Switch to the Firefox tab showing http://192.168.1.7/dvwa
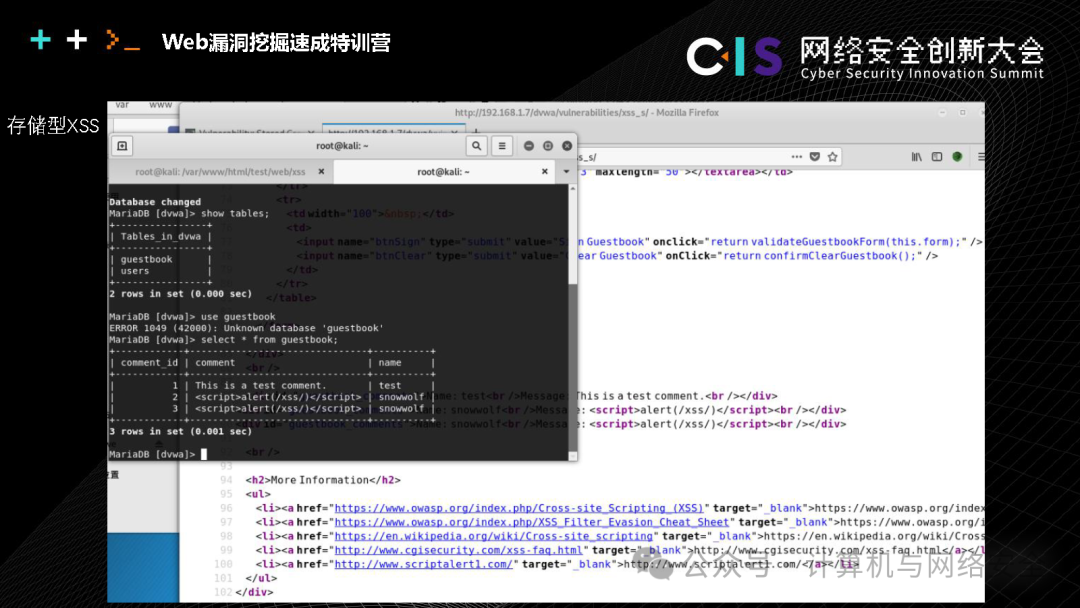Screen dimensions: 1080x608 (x=393, y=131)
